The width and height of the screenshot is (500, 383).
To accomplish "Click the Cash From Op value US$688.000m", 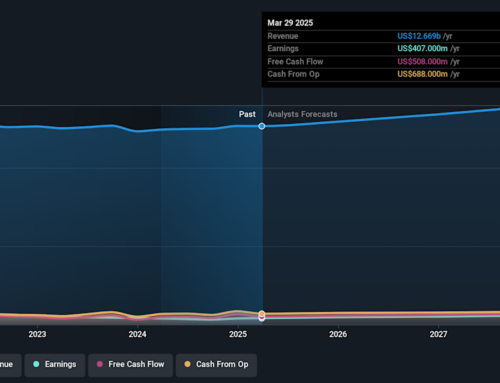I will pyautogui.click(x=422, y=74).
